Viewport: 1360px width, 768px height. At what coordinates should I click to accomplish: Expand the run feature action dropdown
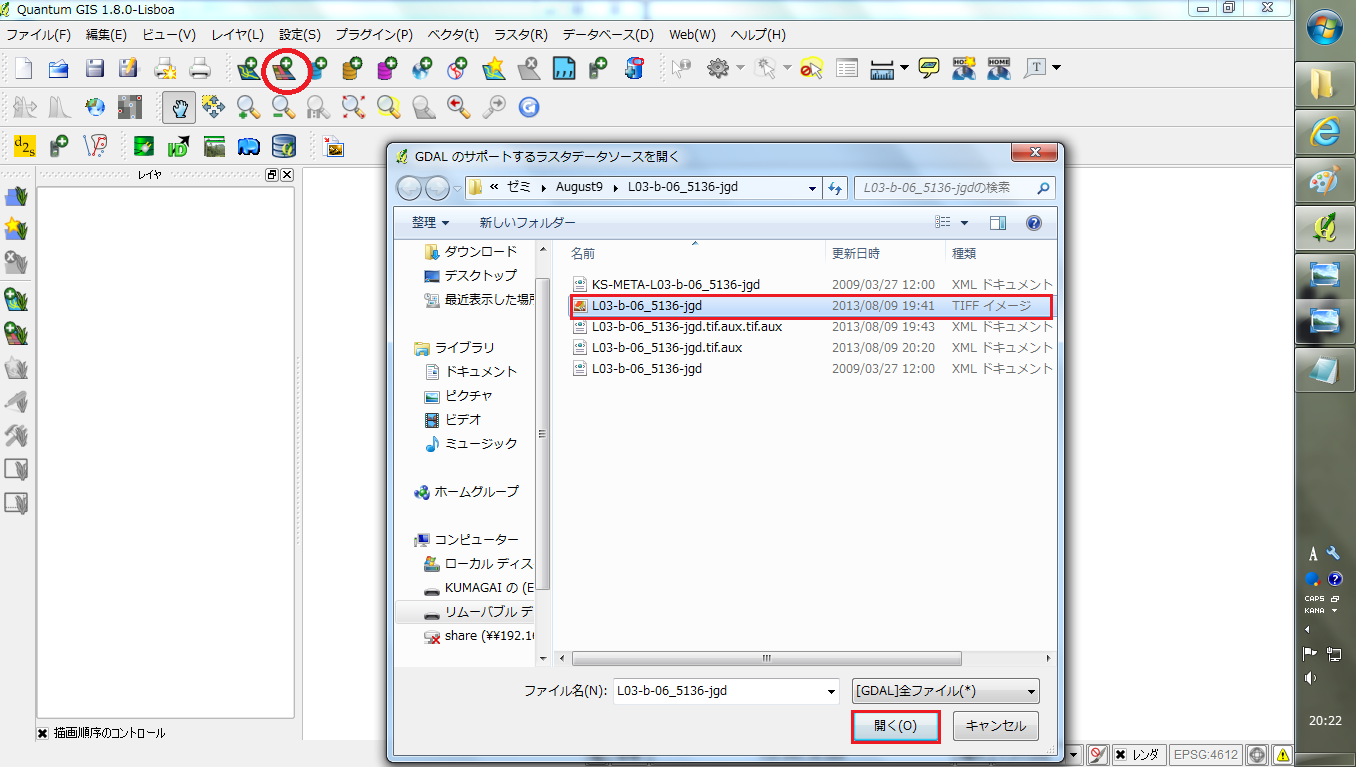point(740,69)
